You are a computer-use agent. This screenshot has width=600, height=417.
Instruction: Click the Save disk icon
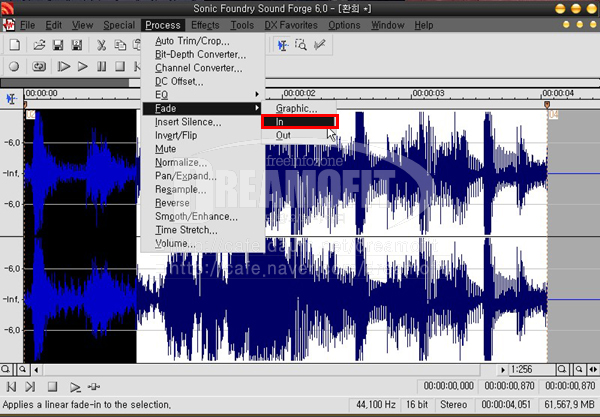[58, 45]
